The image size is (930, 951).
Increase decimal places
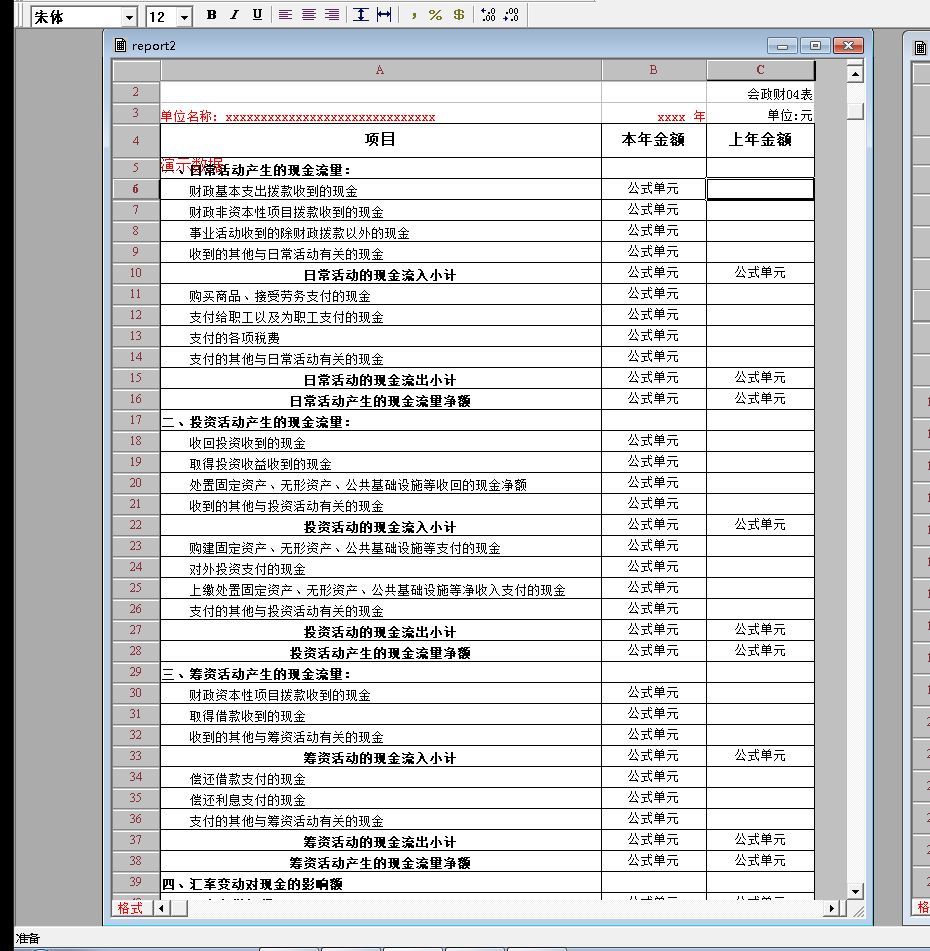point(488,15)
